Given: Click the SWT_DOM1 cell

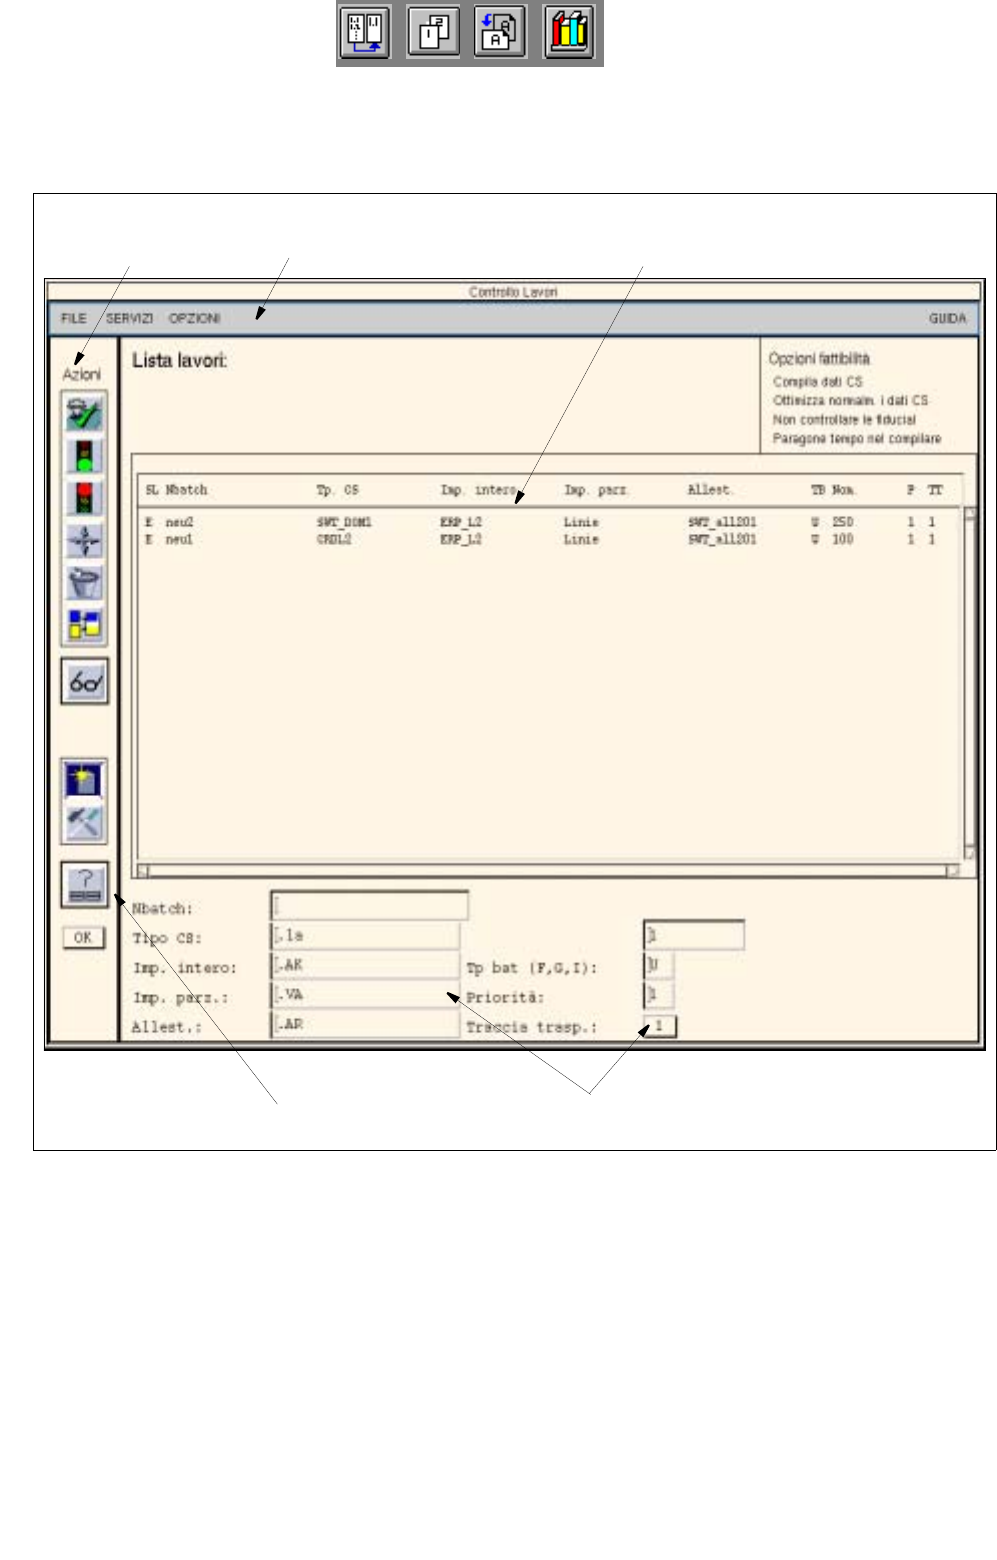Looking at the screenshot, I should pos(344,522).
